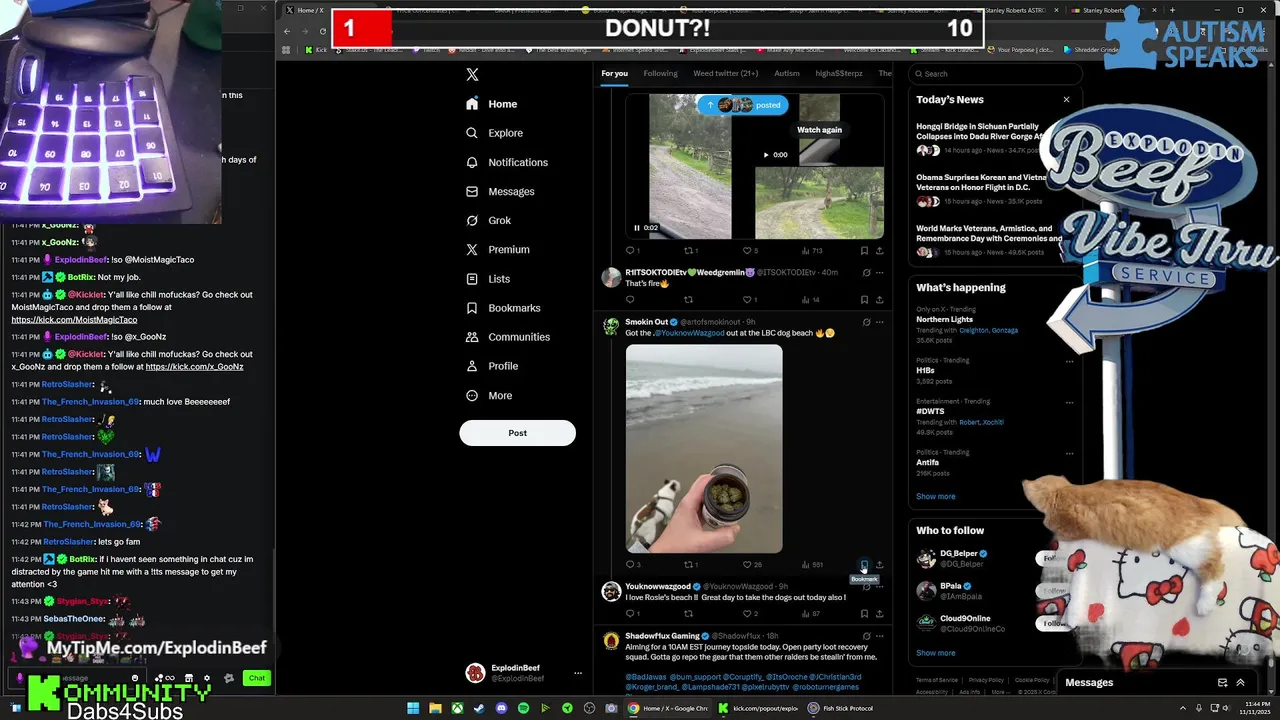This screenshot has width=1280, height=720.
Task: Expand the More menu in the X sidebar
Action: 489,395
